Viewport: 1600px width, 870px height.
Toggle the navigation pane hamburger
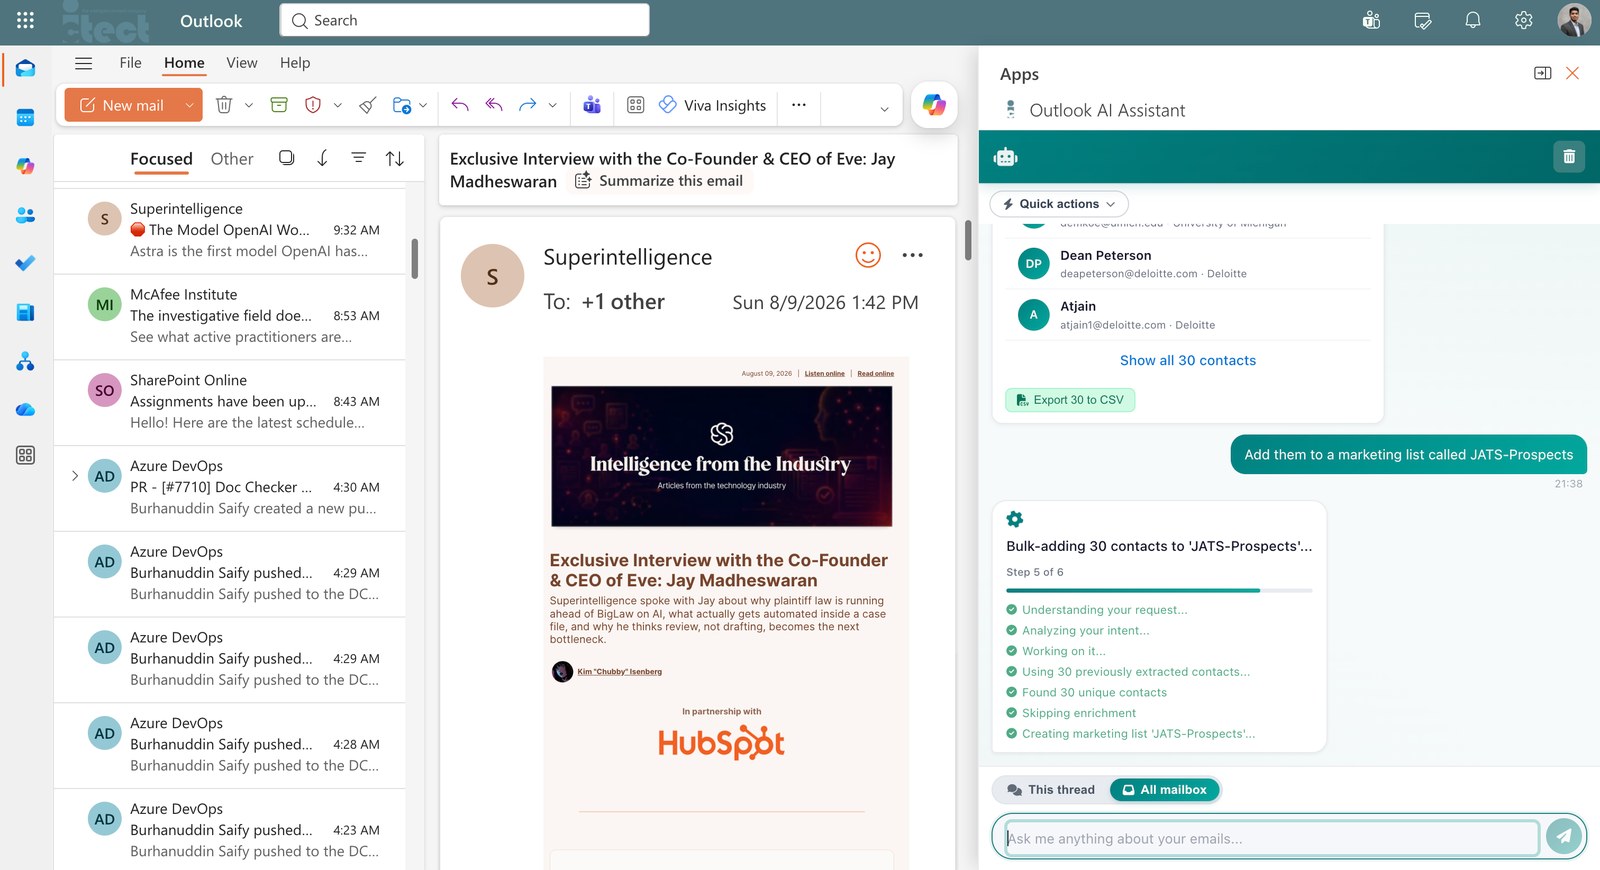coord(84,63)
